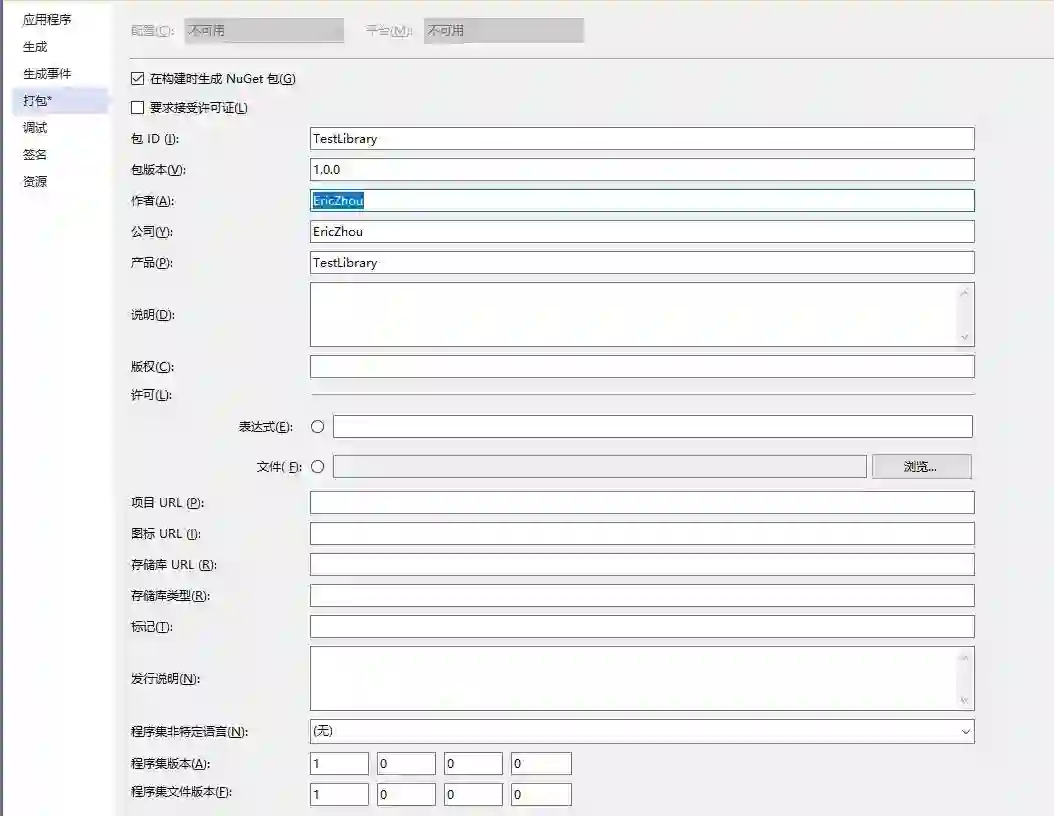Viewport: 1054px width, 816px height.
Task: Click the second 程序集文件版本 number box
Action: [407, 794]
